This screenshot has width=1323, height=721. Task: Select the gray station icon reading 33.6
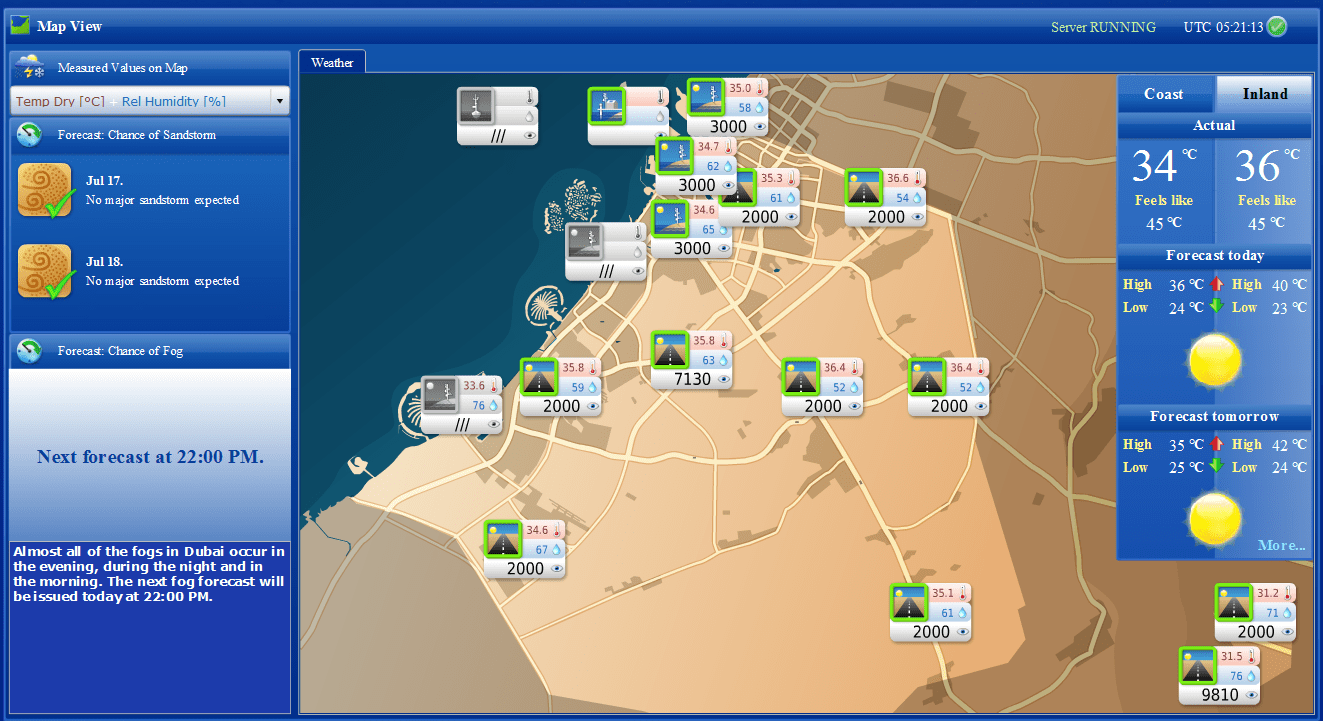point(439,395)
